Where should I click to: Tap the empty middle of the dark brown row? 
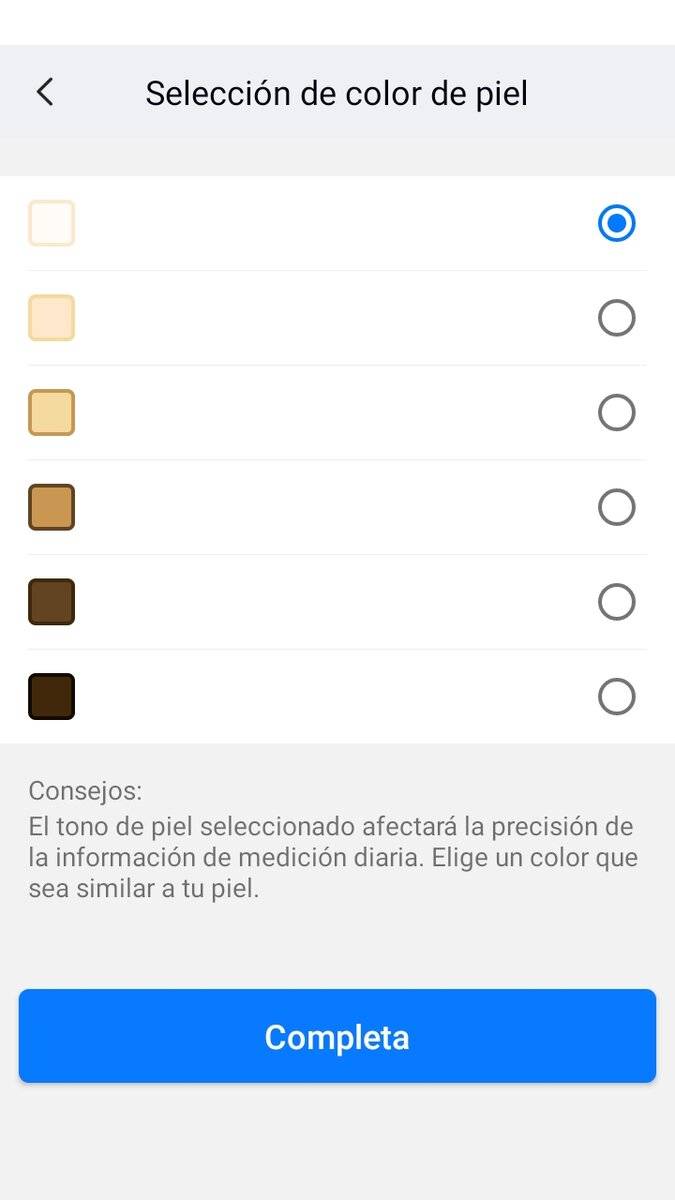(x=337, y=602)
